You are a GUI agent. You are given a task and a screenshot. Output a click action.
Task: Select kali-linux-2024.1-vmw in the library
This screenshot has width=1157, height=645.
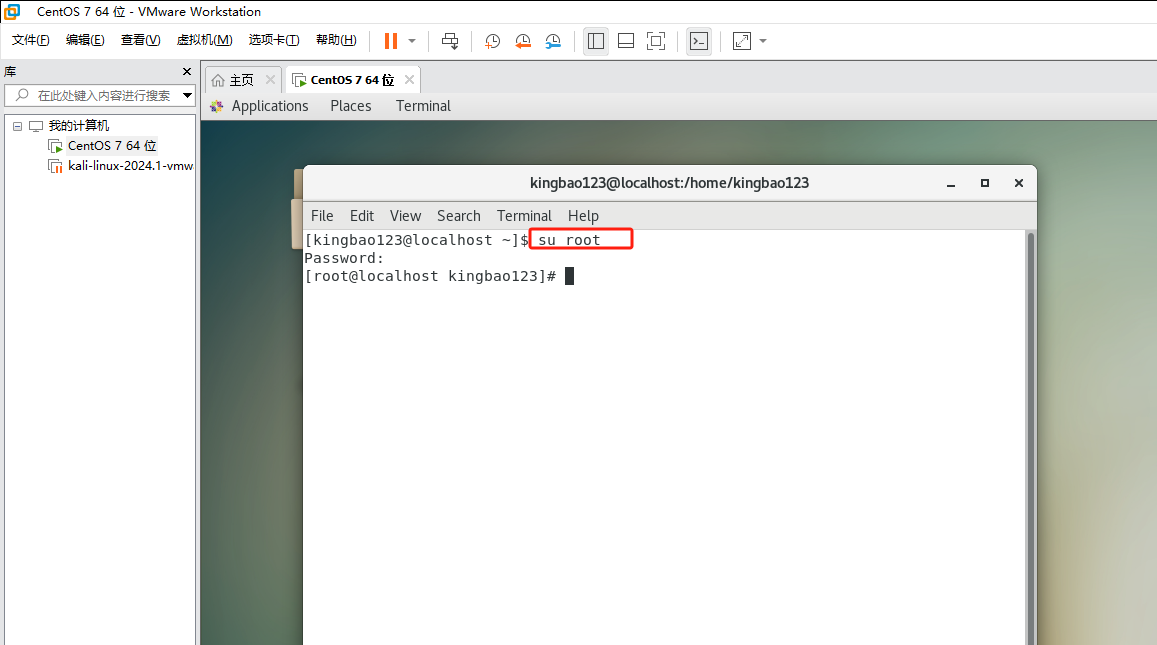(130, 166)
